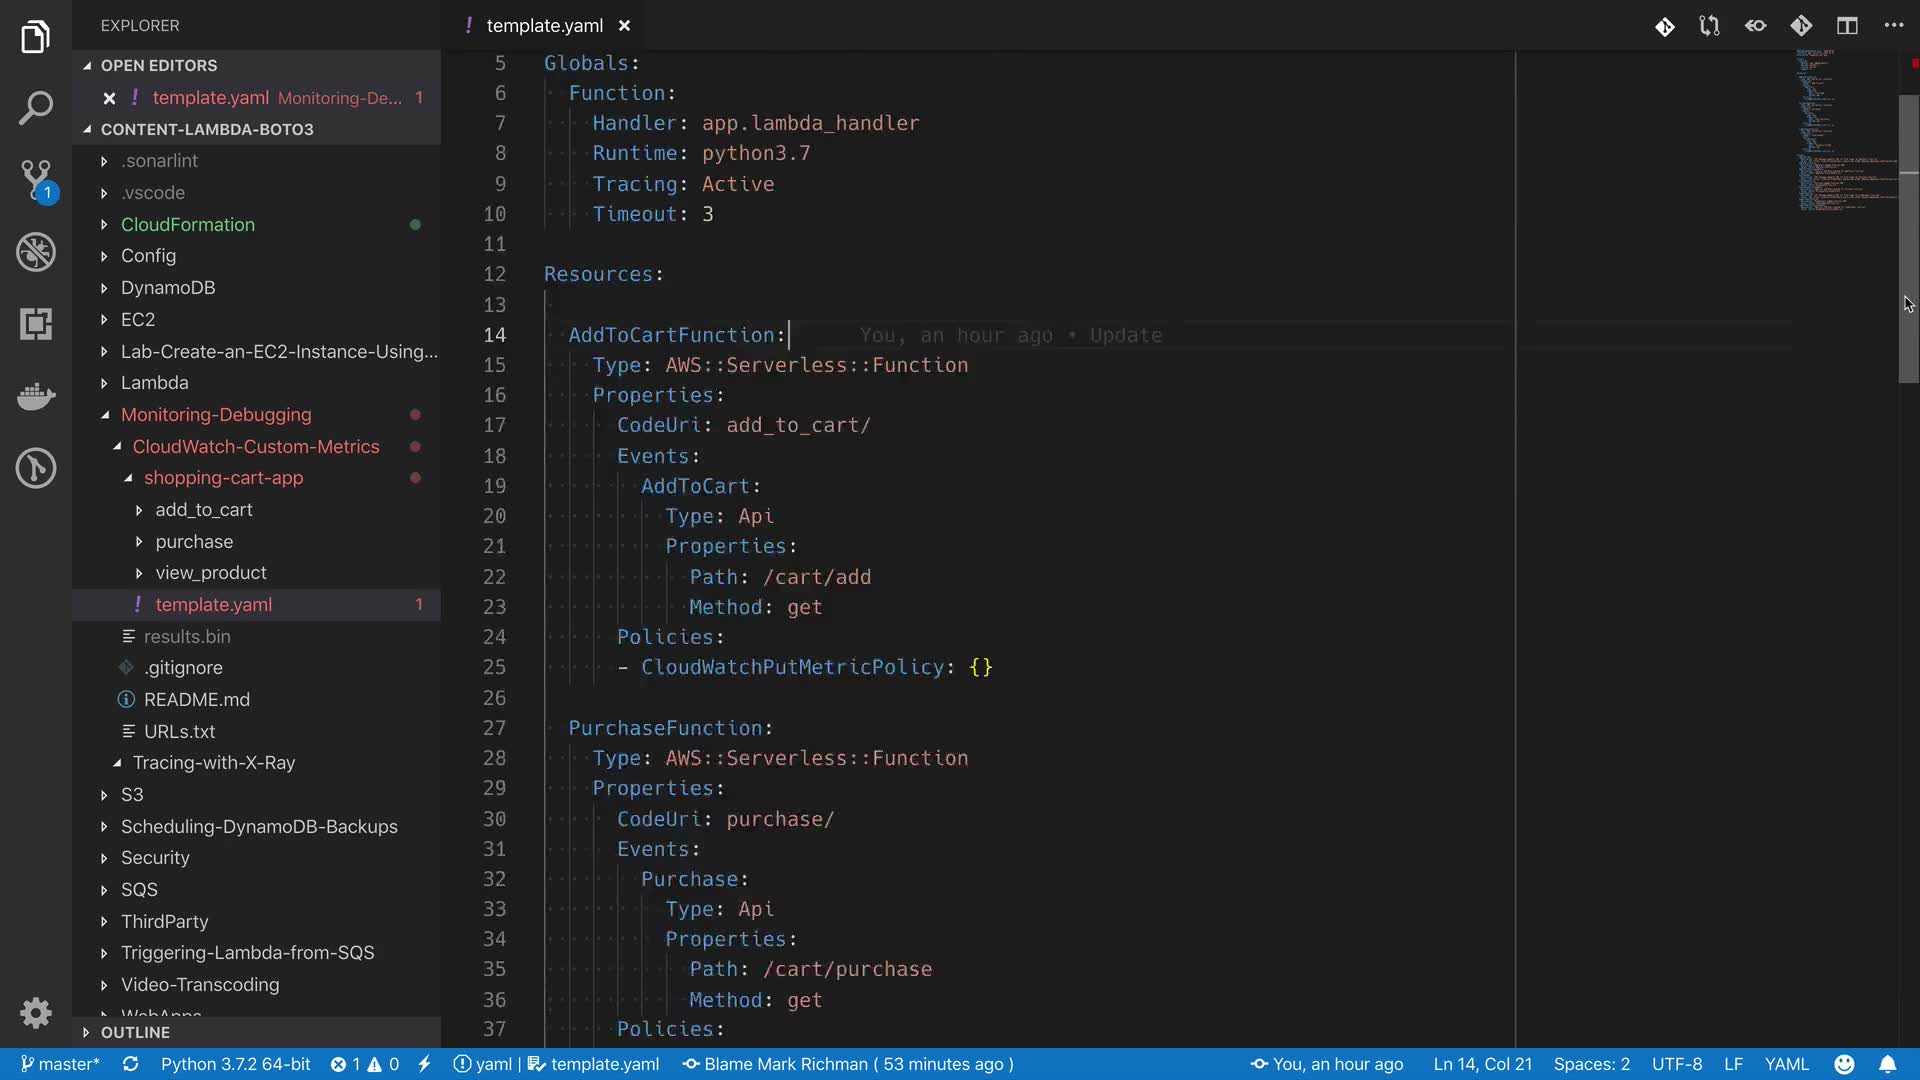The height and width of the screenshot is (1080, 1920).
Task: Open README.md in the explorer
Action: tap(196, 699)
